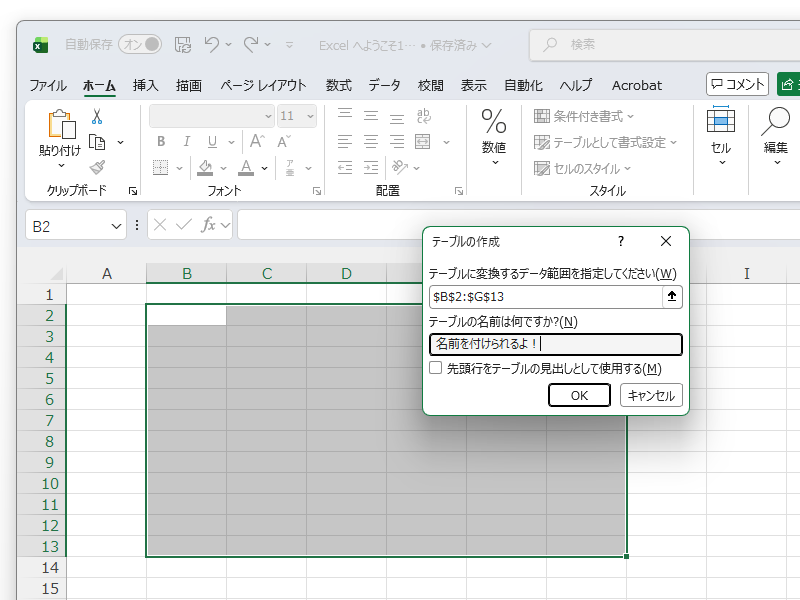Click the collapse-range arrow beside $B$2:$G$13
This screenshot has height=600, width=800.
(x=672, y=296)
